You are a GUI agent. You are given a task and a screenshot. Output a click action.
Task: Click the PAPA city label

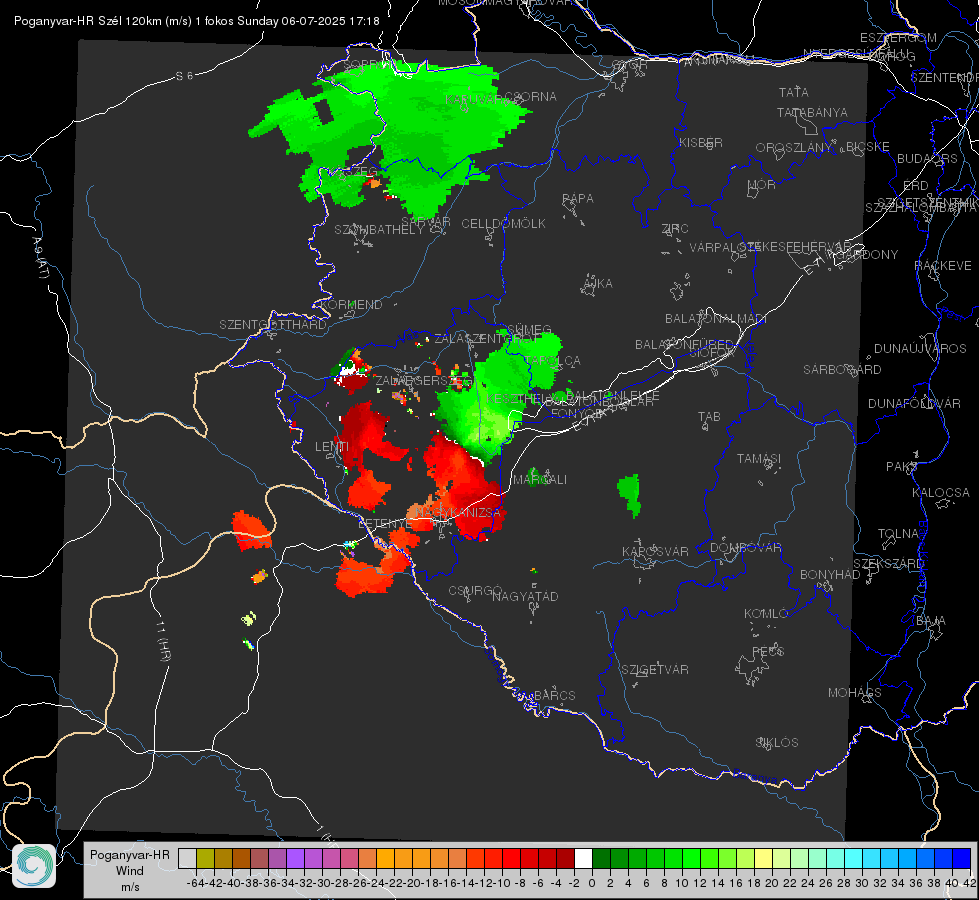578,198
